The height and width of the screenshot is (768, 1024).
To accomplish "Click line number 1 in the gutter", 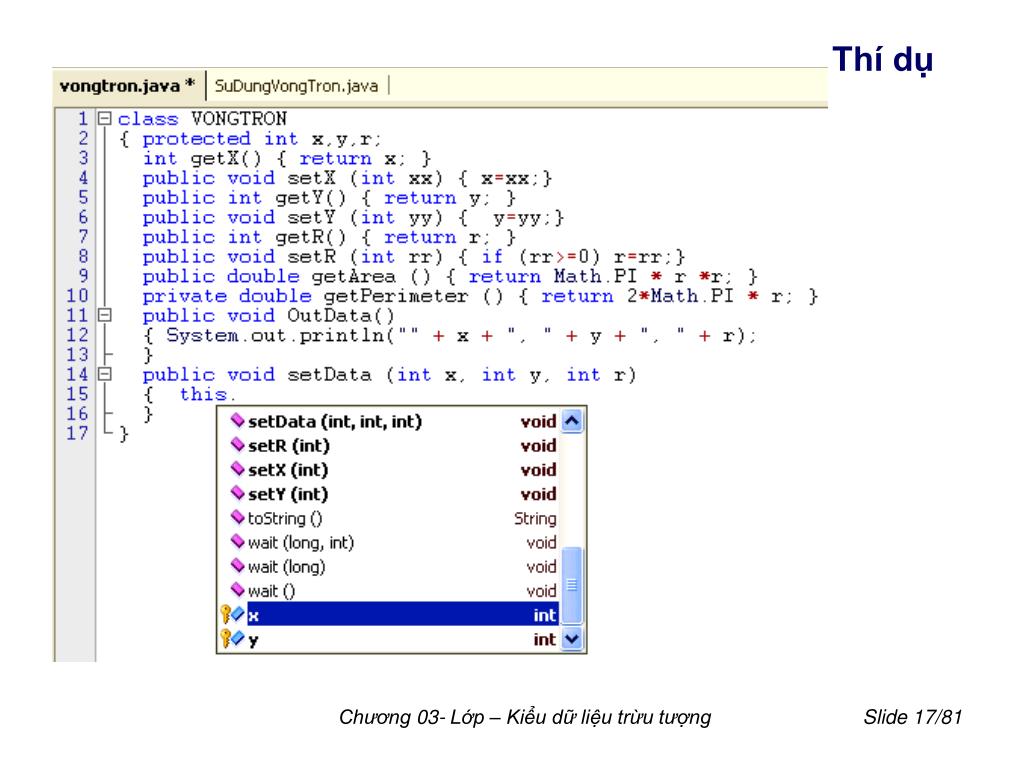I will coord(82,119).
